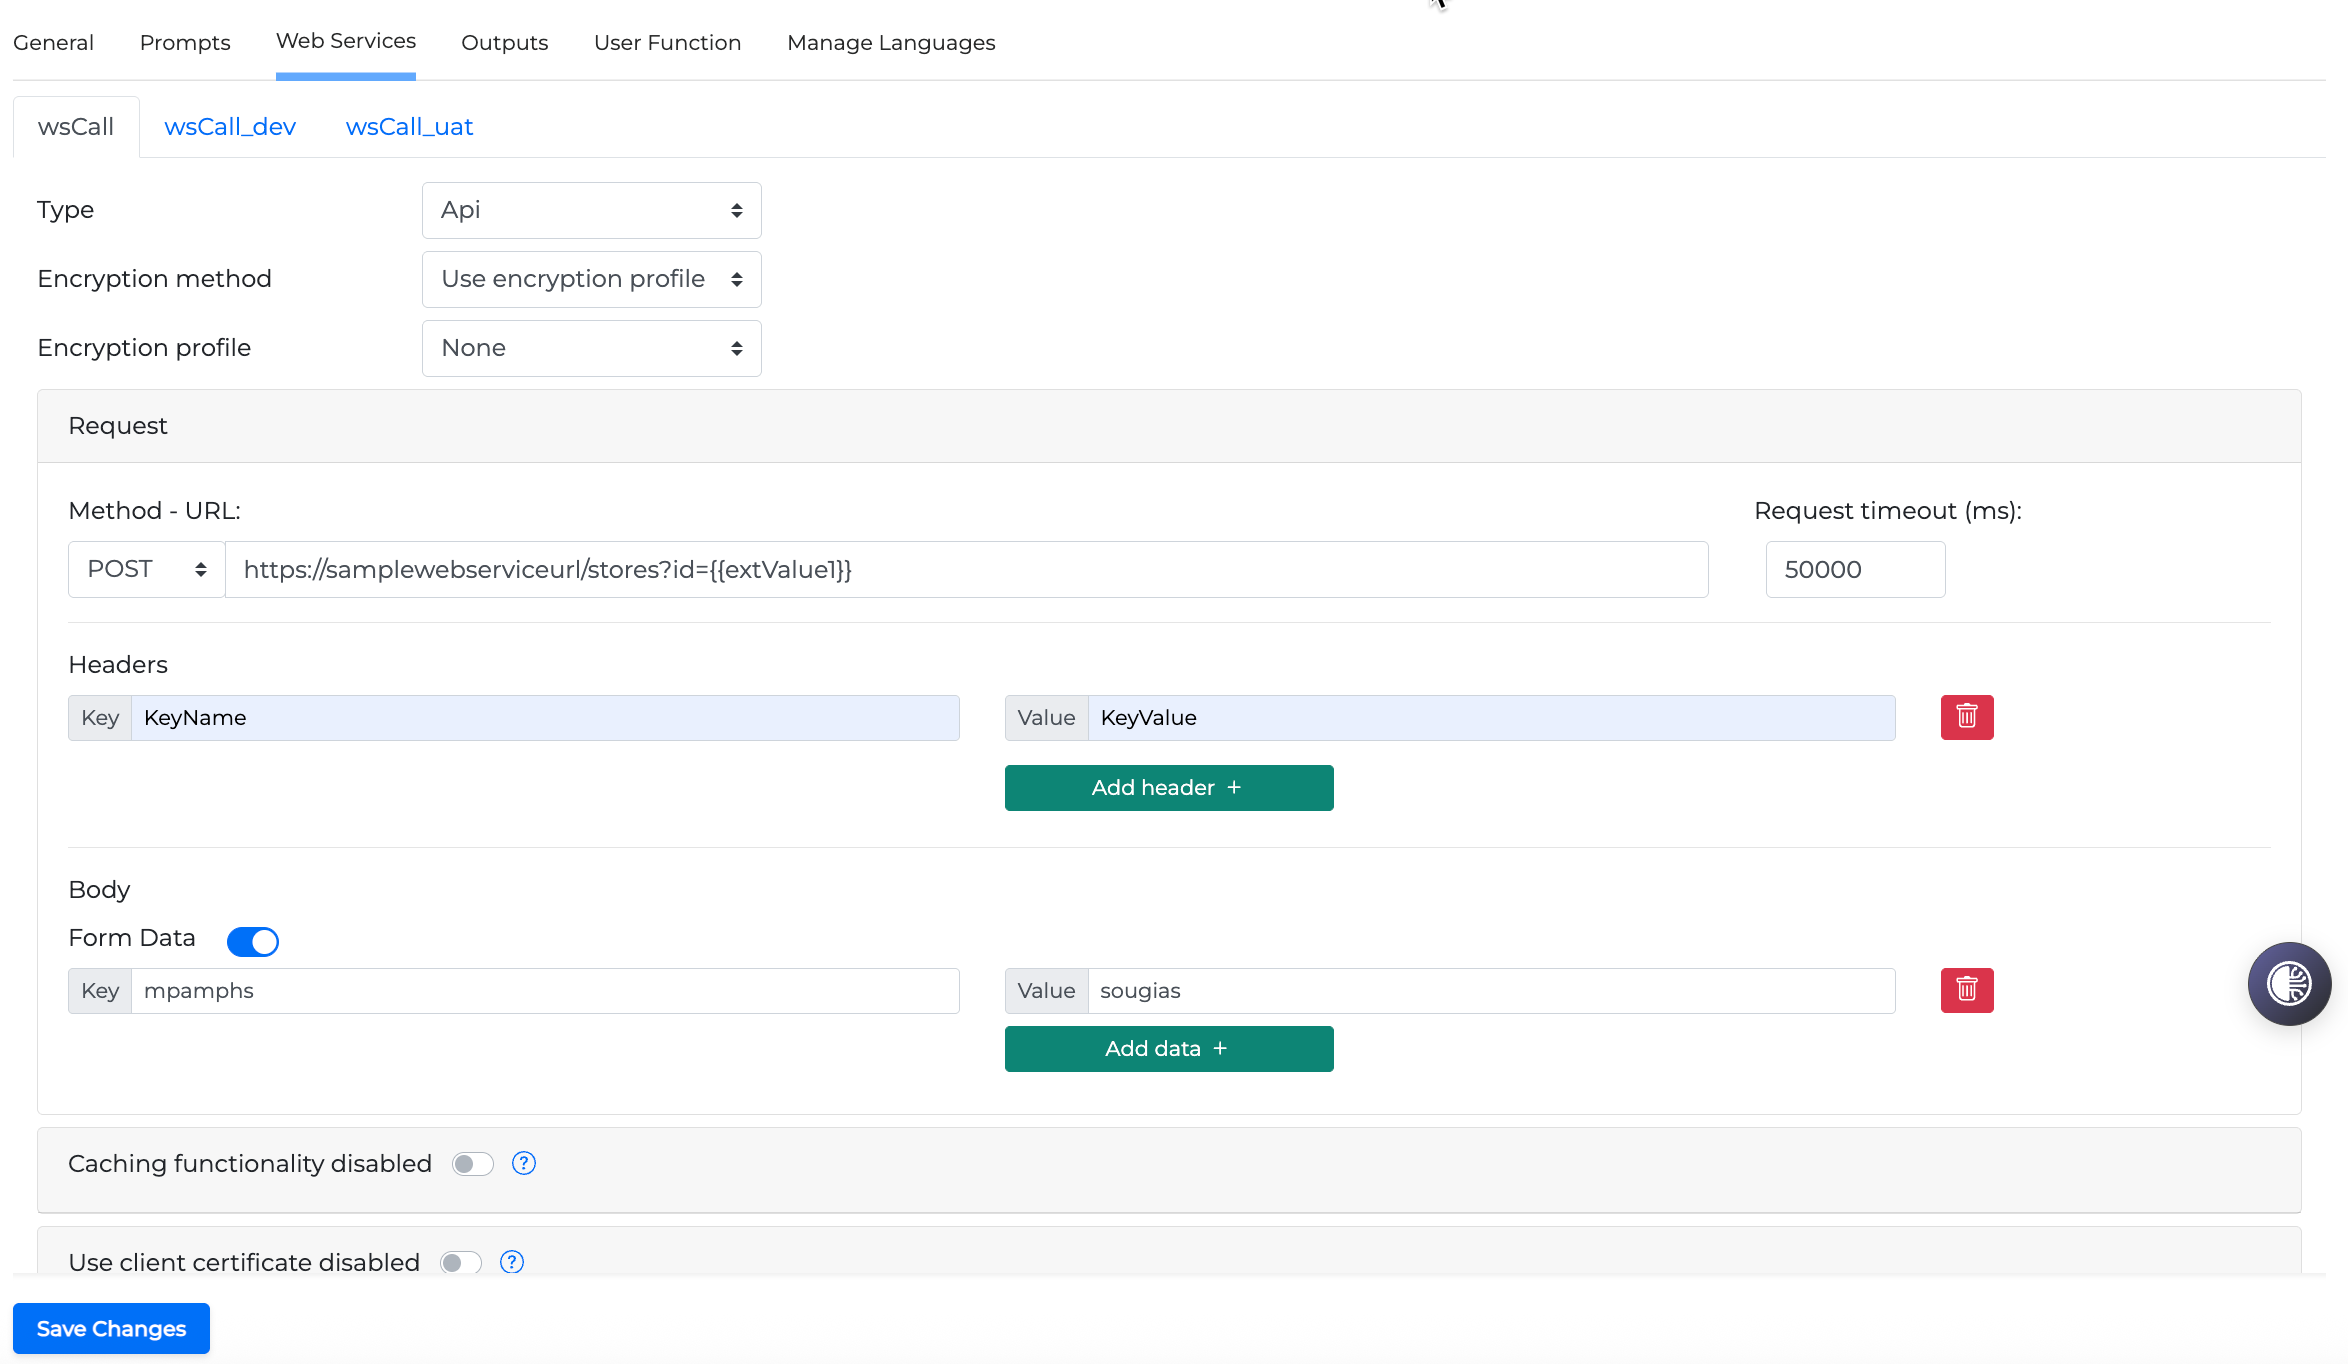This screenshot has width=2348, height=1364.
Task: Change the POST method dropdown
Action: (x=146, y=569)
